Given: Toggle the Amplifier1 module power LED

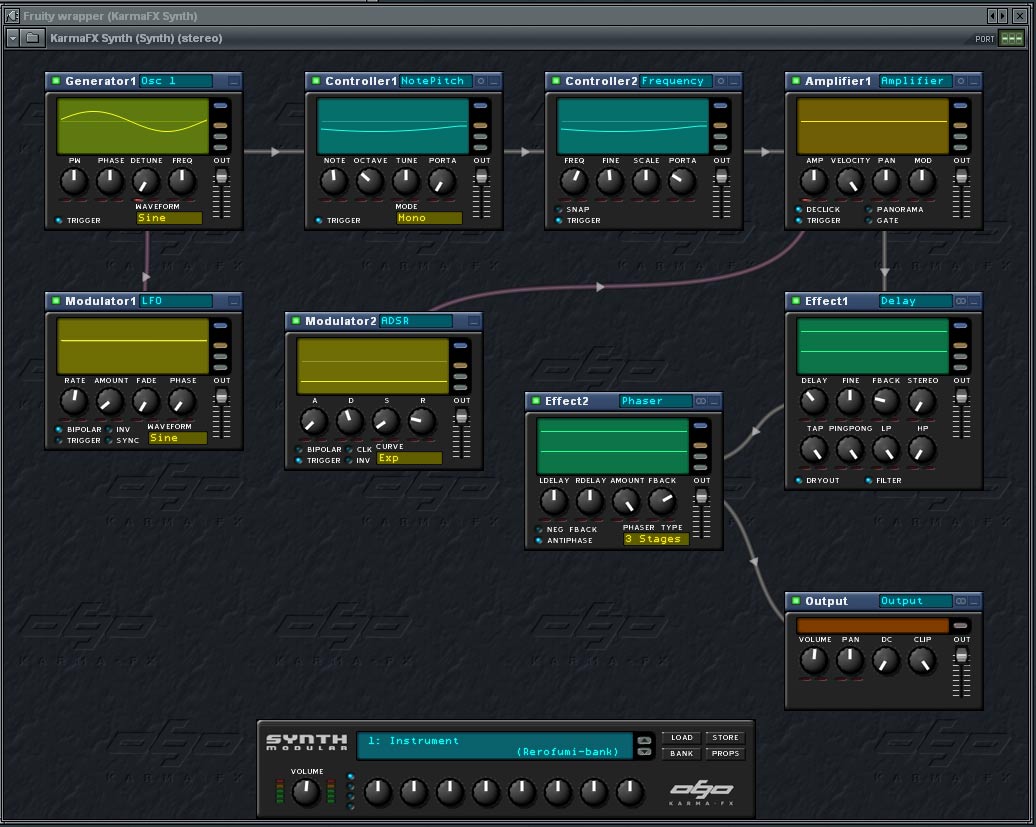Looking at the screenshot, I should click(x=796, y=81).
